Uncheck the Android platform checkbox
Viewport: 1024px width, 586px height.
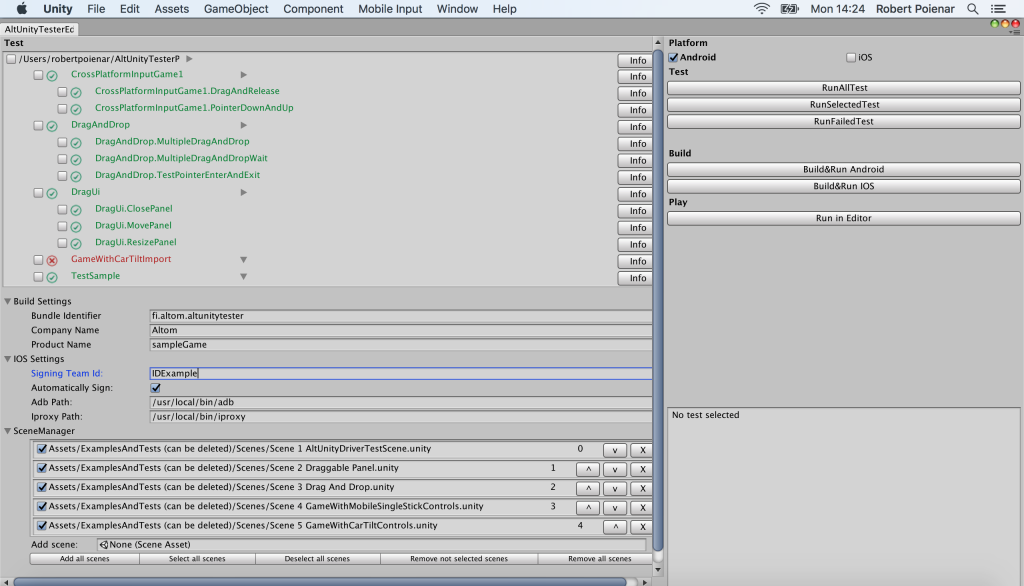tap(673, 57)
